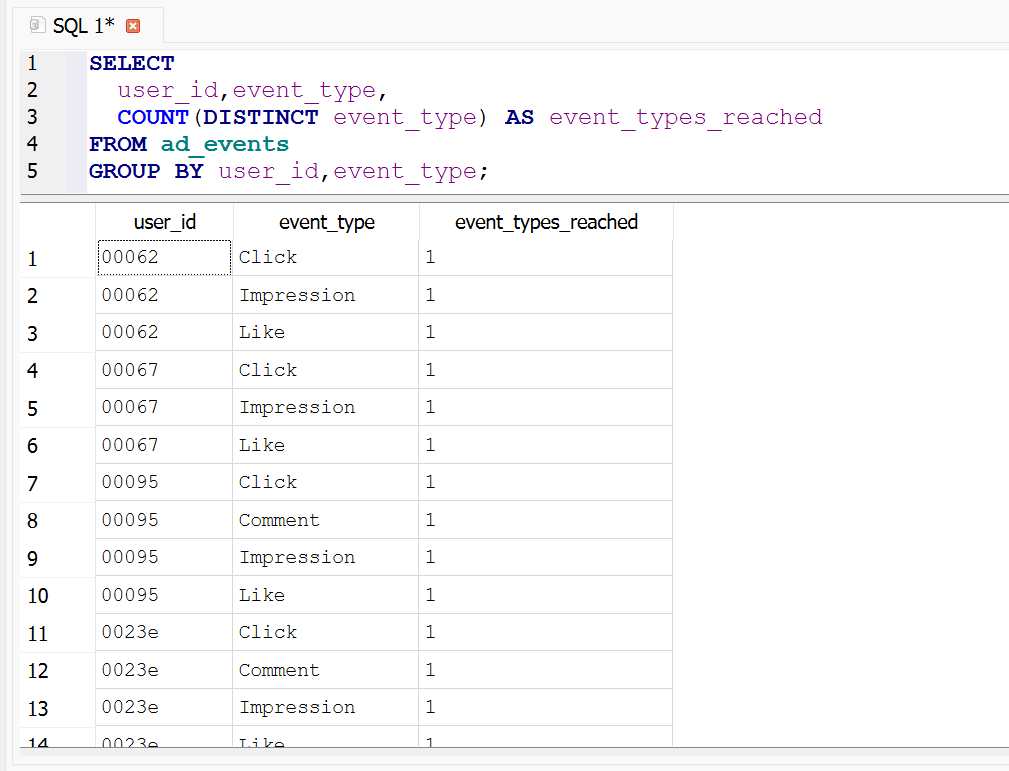Click the ad_events table name in query
This screenshot has width=1009, height=771.
[x=224, y=144]
